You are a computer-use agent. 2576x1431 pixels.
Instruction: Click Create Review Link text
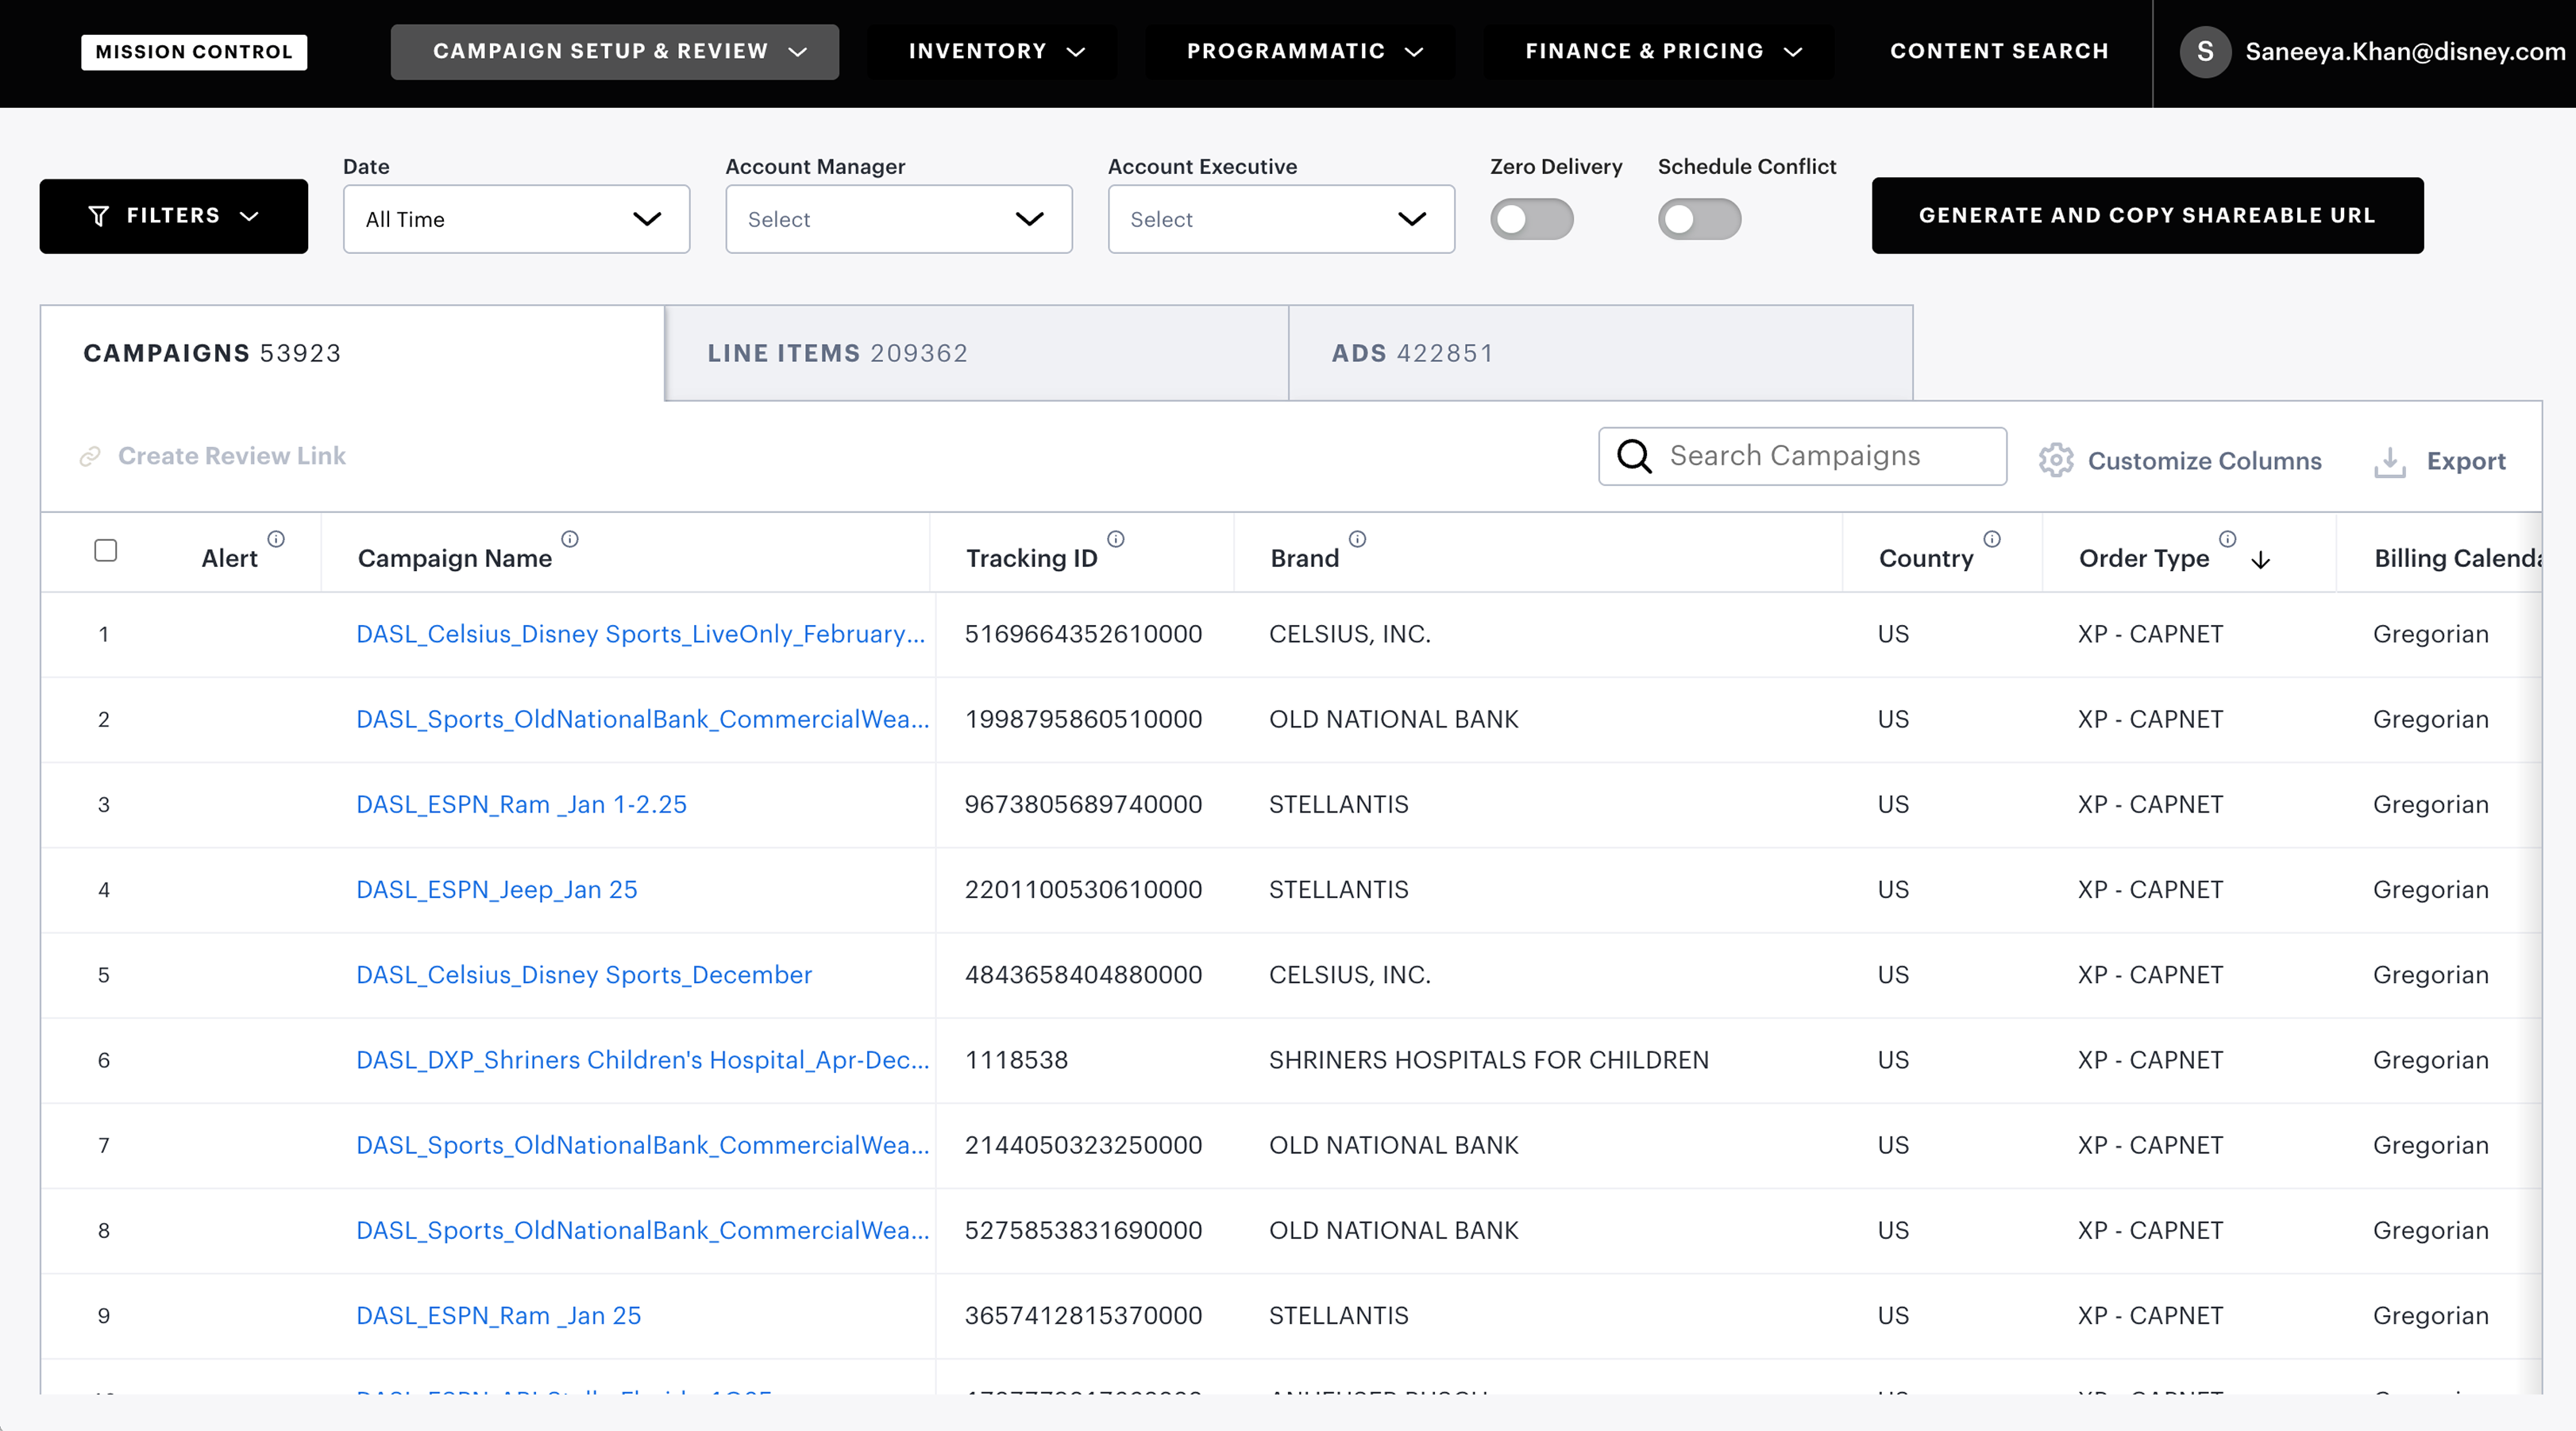(x=232, y=456)
